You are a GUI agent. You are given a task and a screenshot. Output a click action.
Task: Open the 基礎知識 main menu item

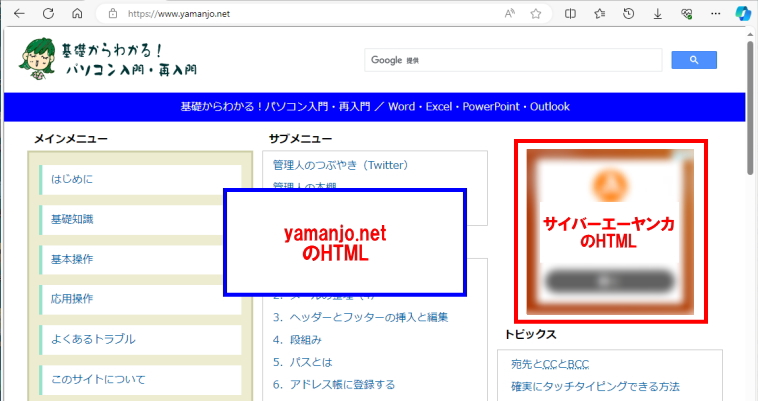[140, 220]
